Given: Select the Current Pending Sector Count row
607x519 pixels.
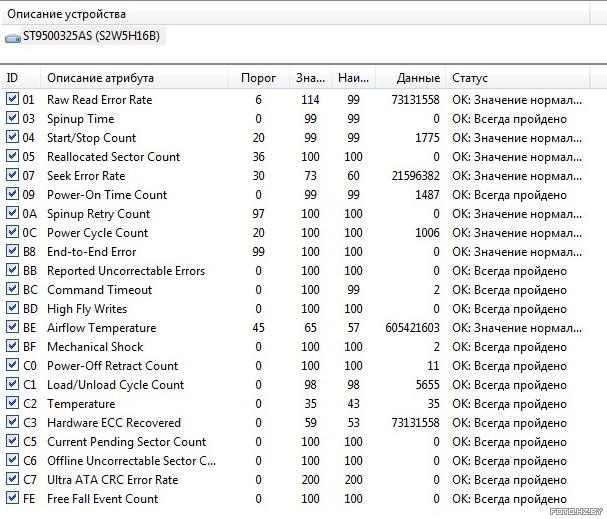Looking at the screenshot, I should [126, 442].
